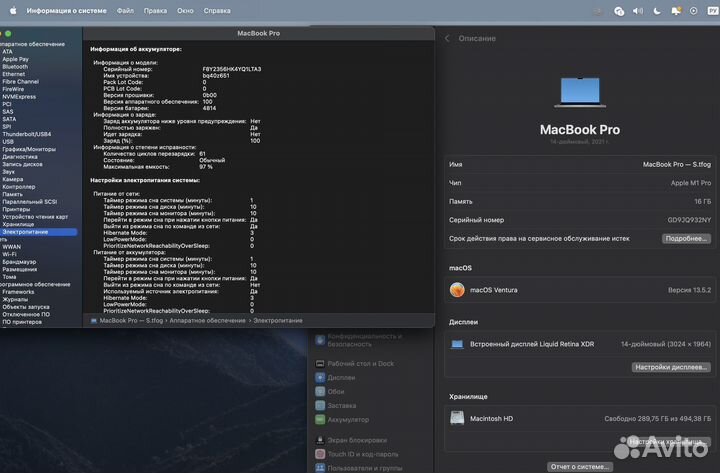Select Bluetooth in the hardware list
720x473 pixels.
[x=15, y=67]
